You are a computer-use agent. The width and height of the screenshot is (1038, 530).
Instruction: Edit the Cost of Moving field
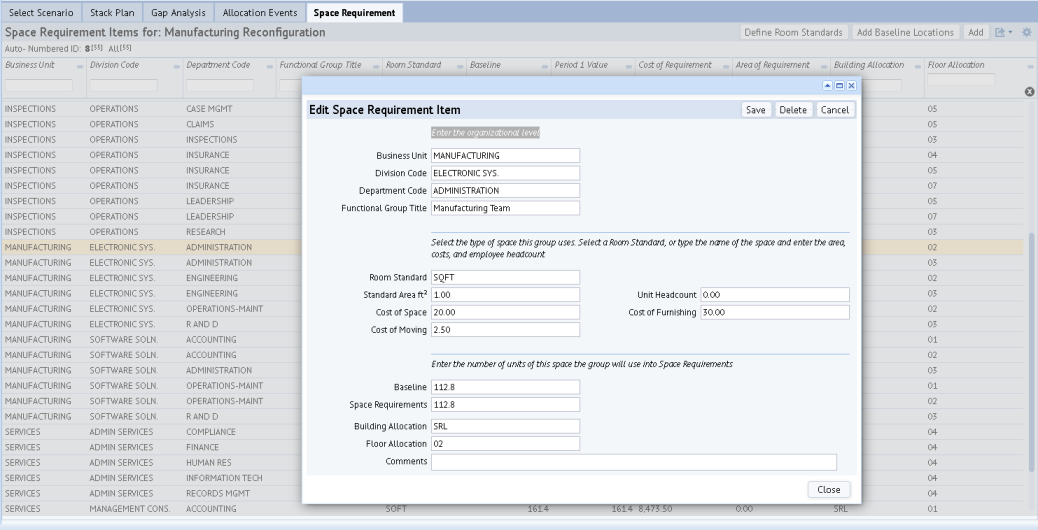(x=505, y=330)
